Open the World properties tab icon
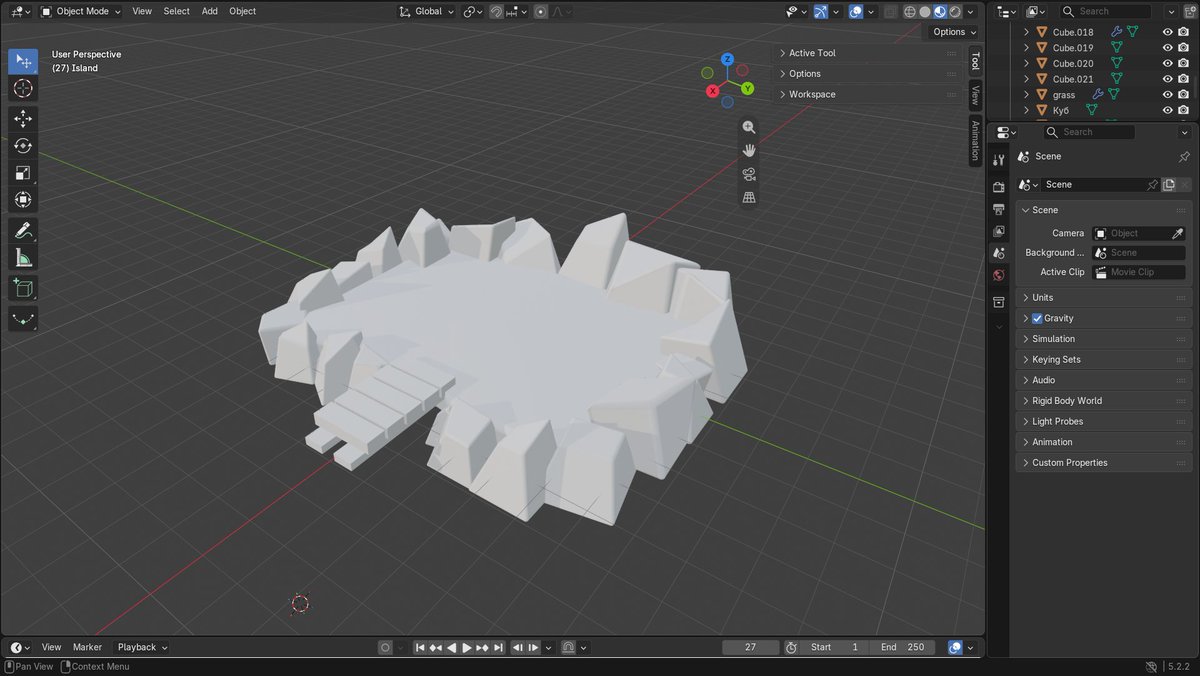The height and width of the screenshot is (676, 1200). 998,276
